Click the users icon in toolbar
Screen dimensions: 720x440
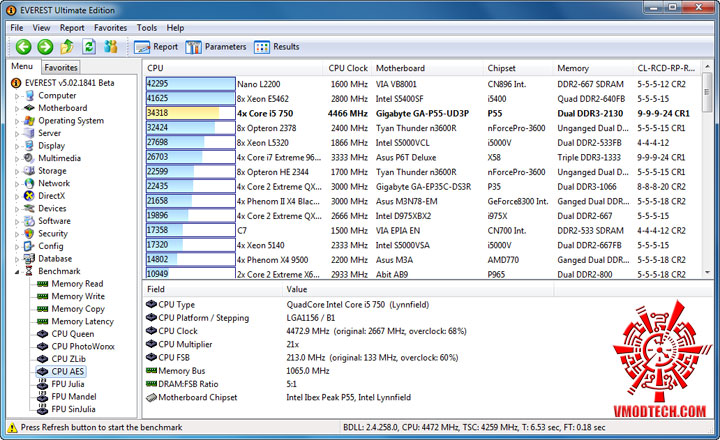tap(111, 46)
